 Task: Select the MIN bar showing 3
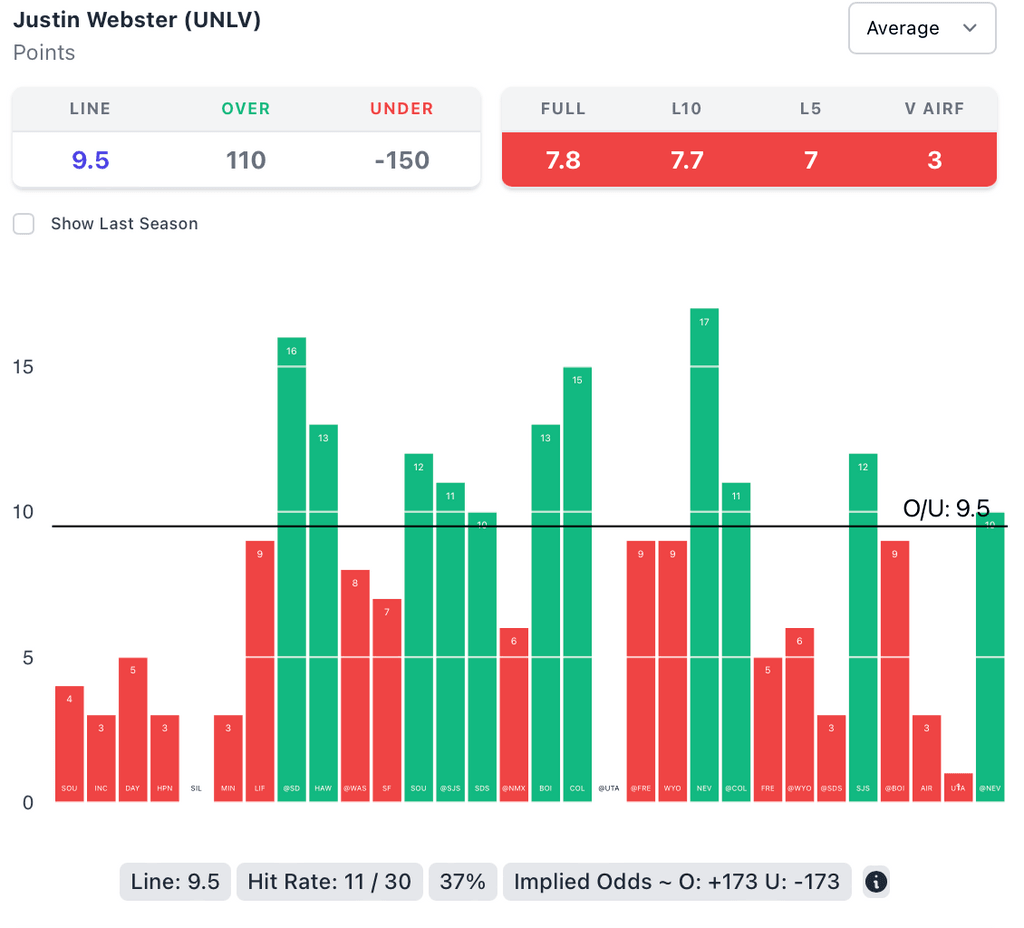click(228, 758)
